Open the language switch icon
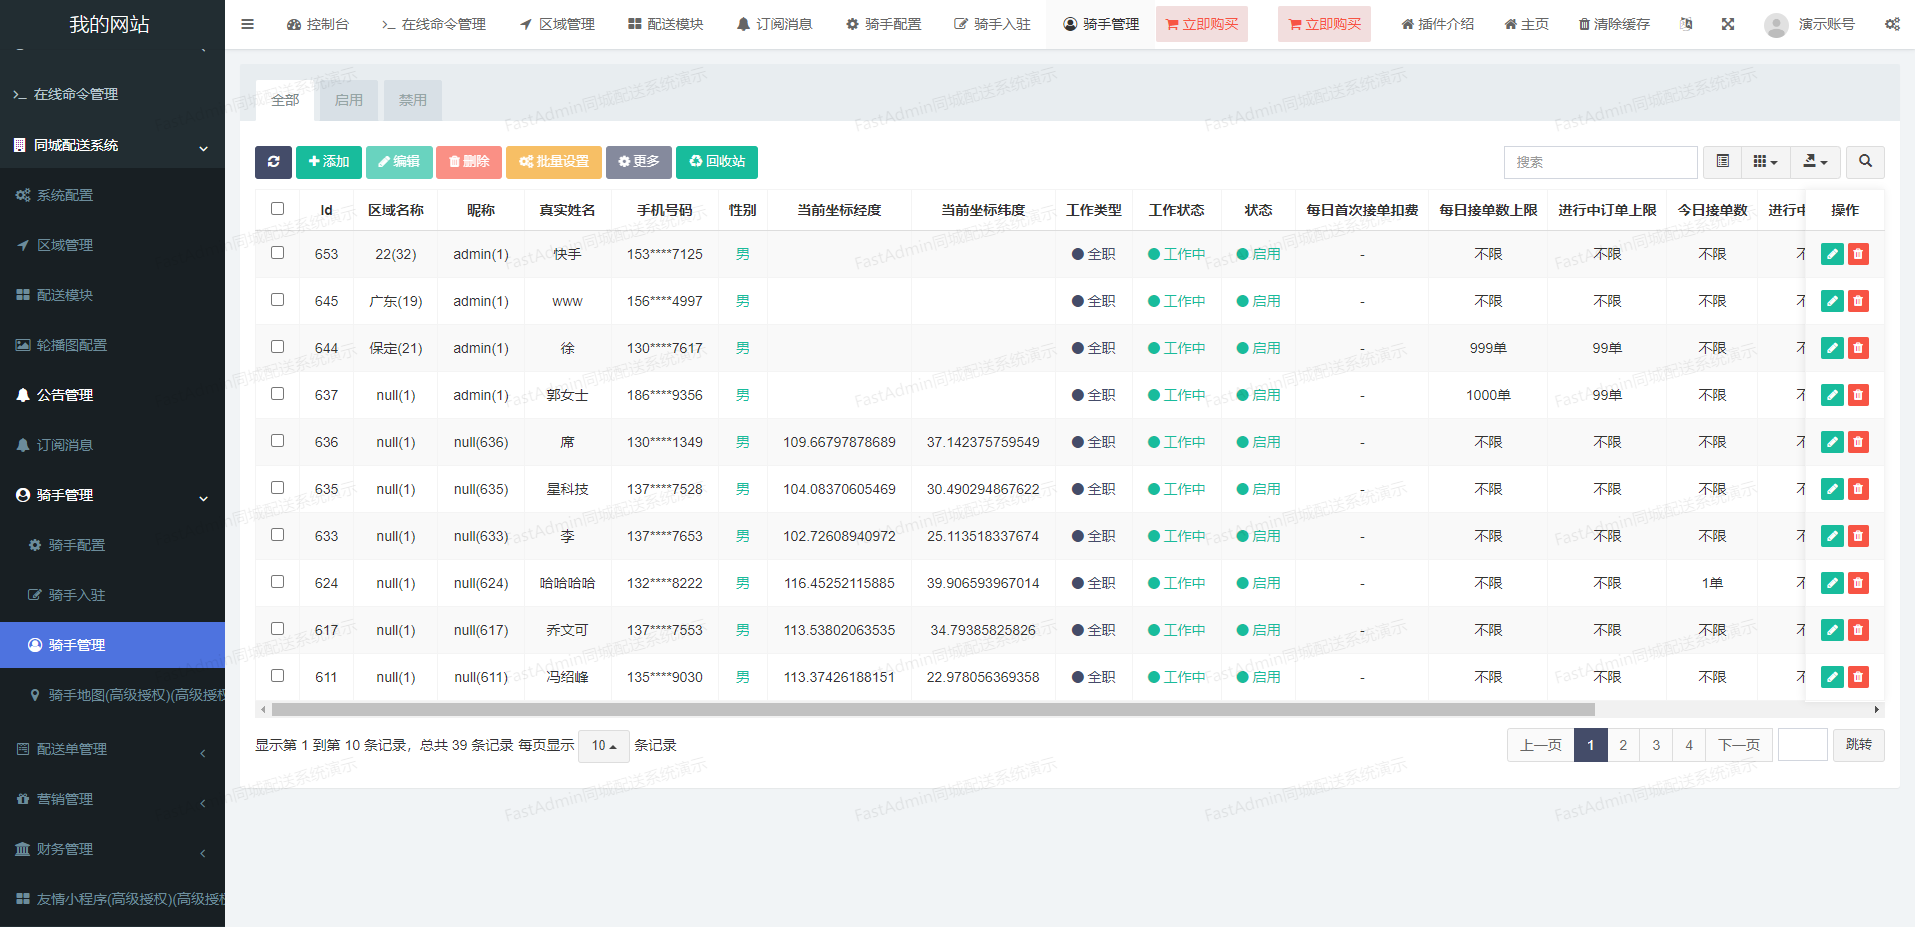The width and height of the screenshot is (1915, 927). [x=1686, y=24]
